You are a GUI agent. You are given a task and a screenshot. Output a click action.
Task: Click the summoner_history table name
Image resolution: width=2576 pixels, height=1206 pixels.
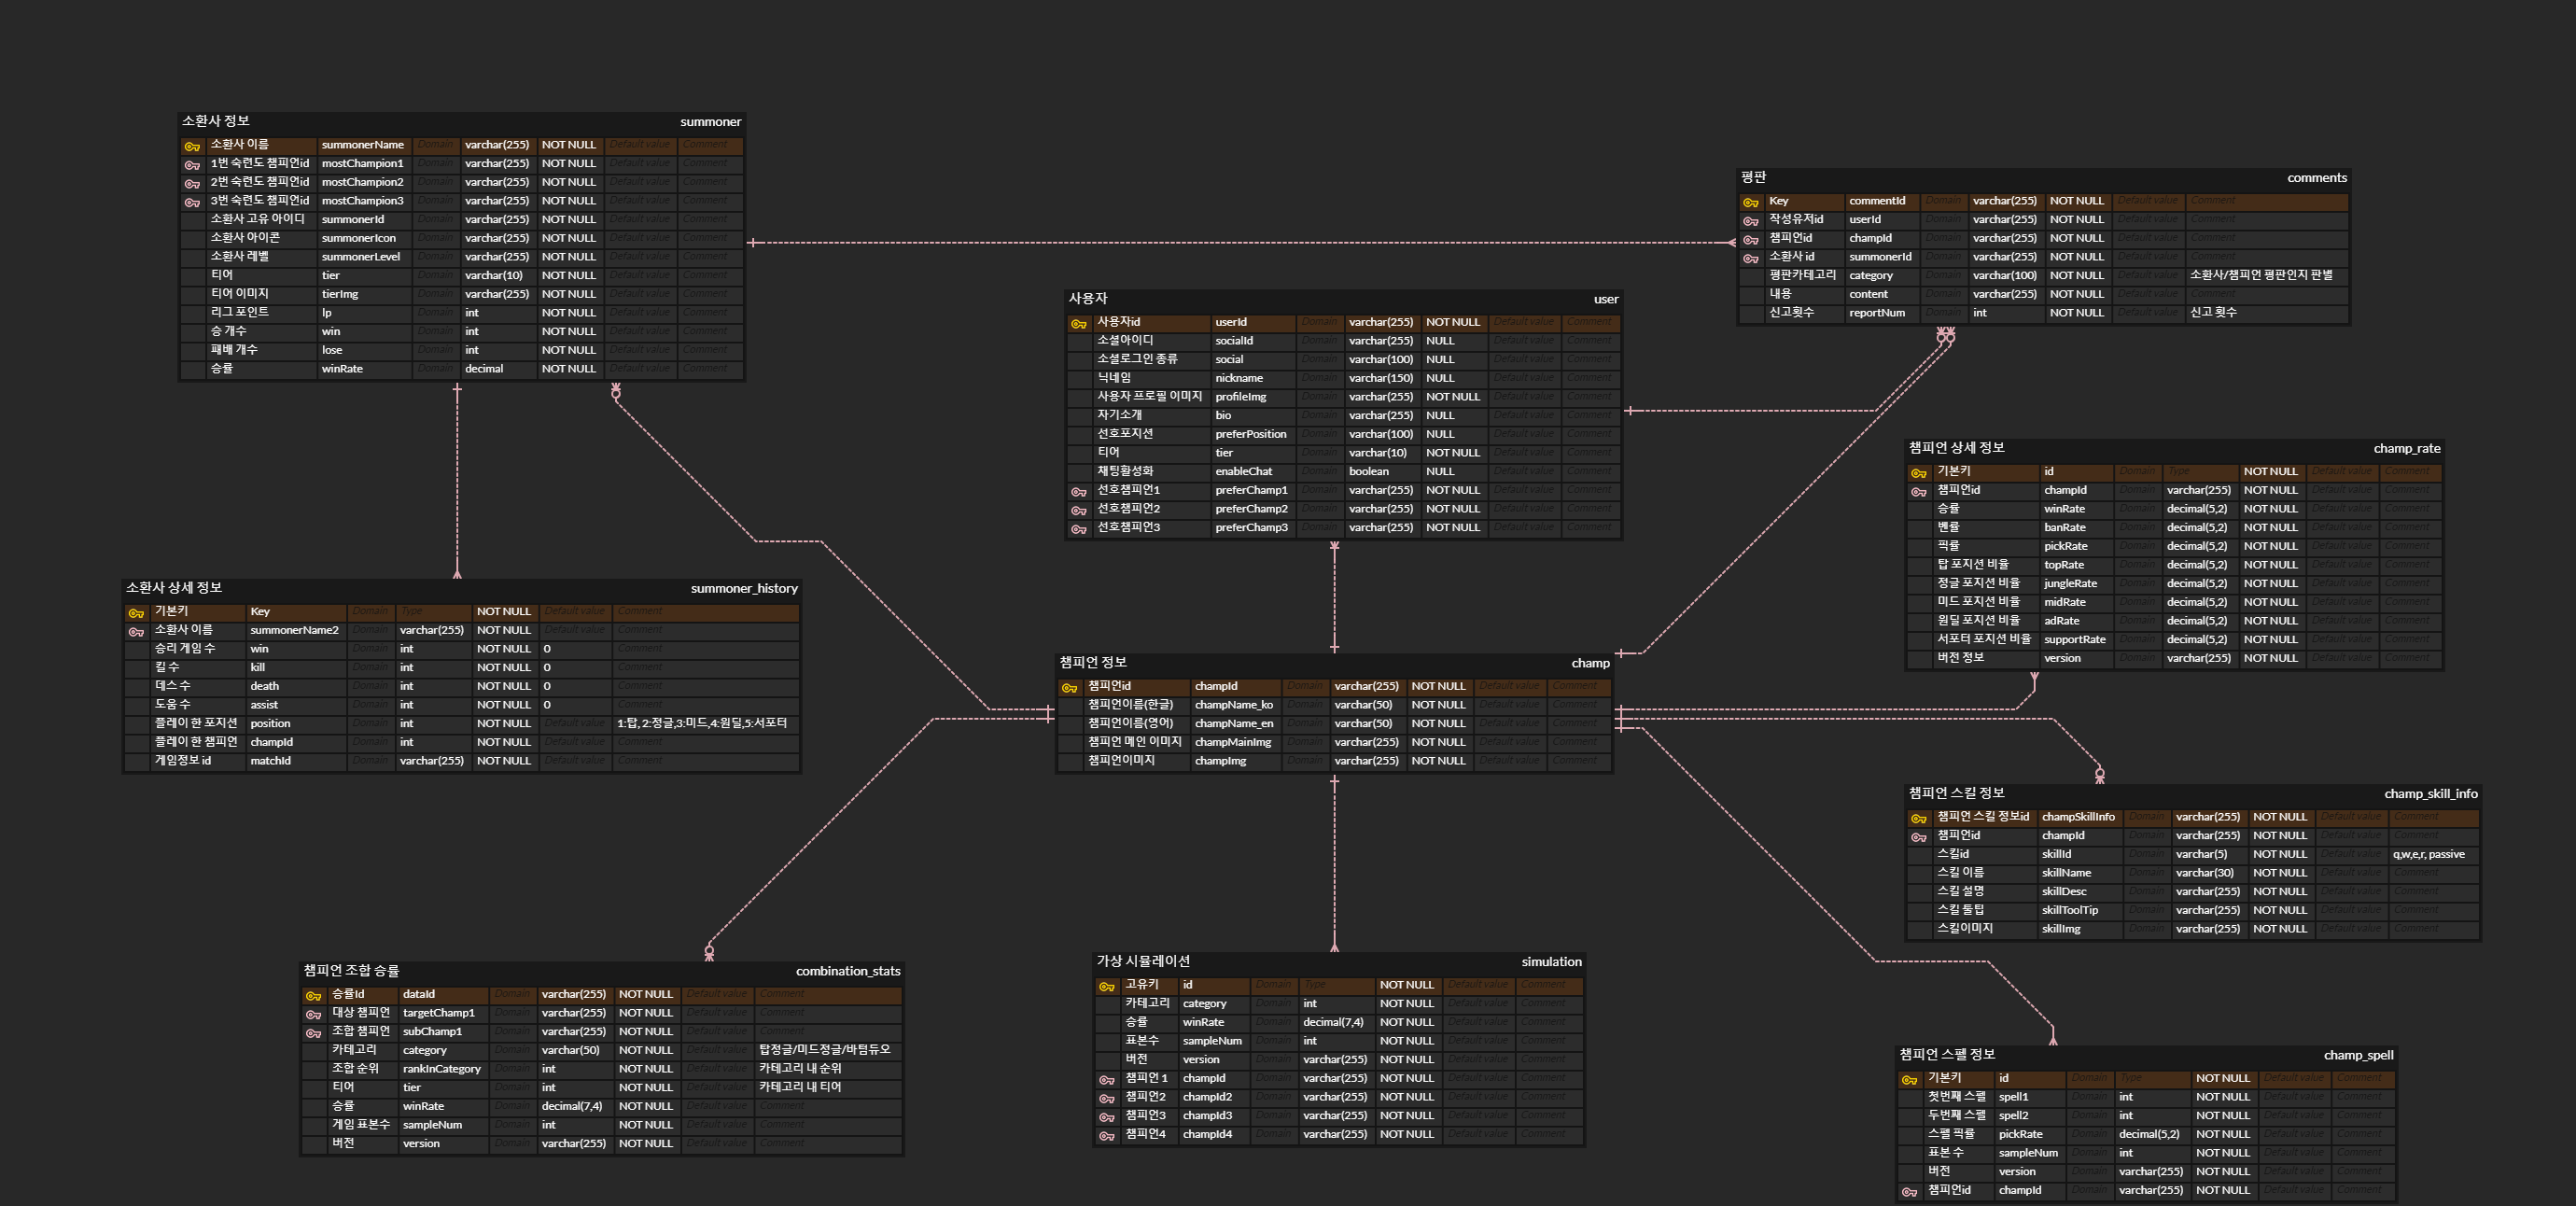point(743,588)
